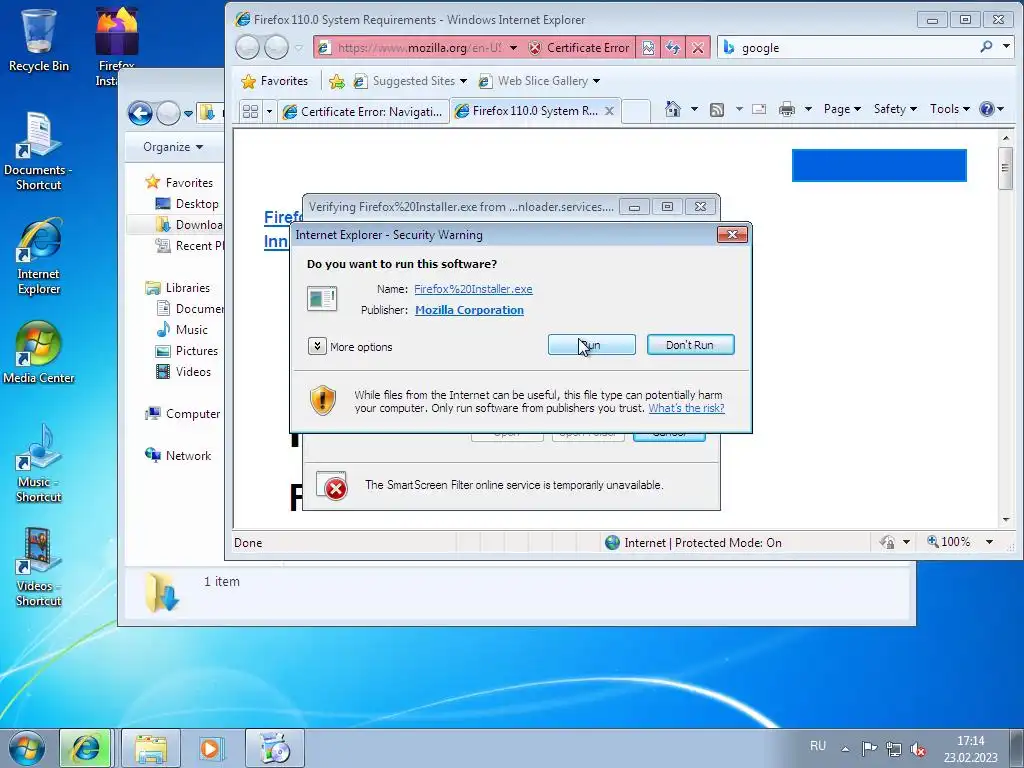This screenshot has width=1024, height=768.
Task: Open the What's the risk? link
Action: [686, 408]
